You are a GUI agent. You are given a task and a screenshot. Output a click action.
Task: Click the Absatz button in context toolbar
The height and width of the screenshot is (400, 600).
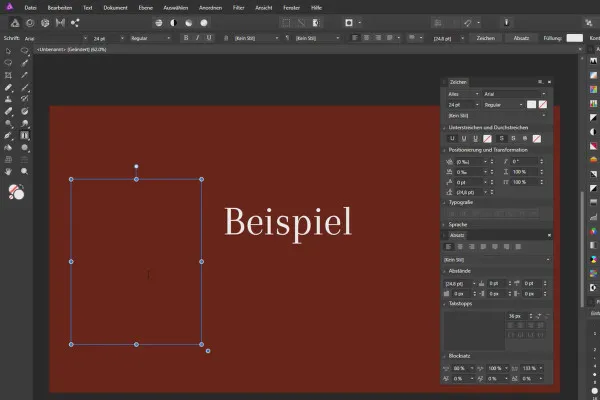coord(521,38)
